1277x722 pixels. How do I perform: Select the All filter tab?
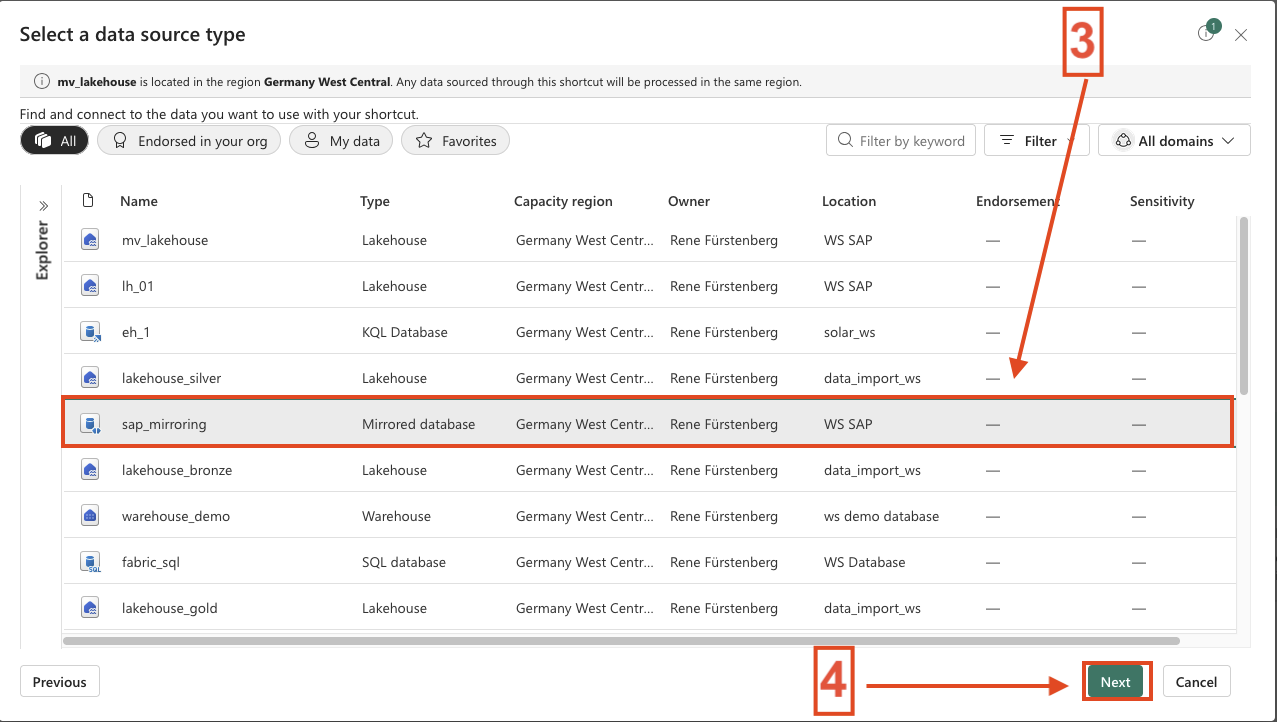[55, 141]
